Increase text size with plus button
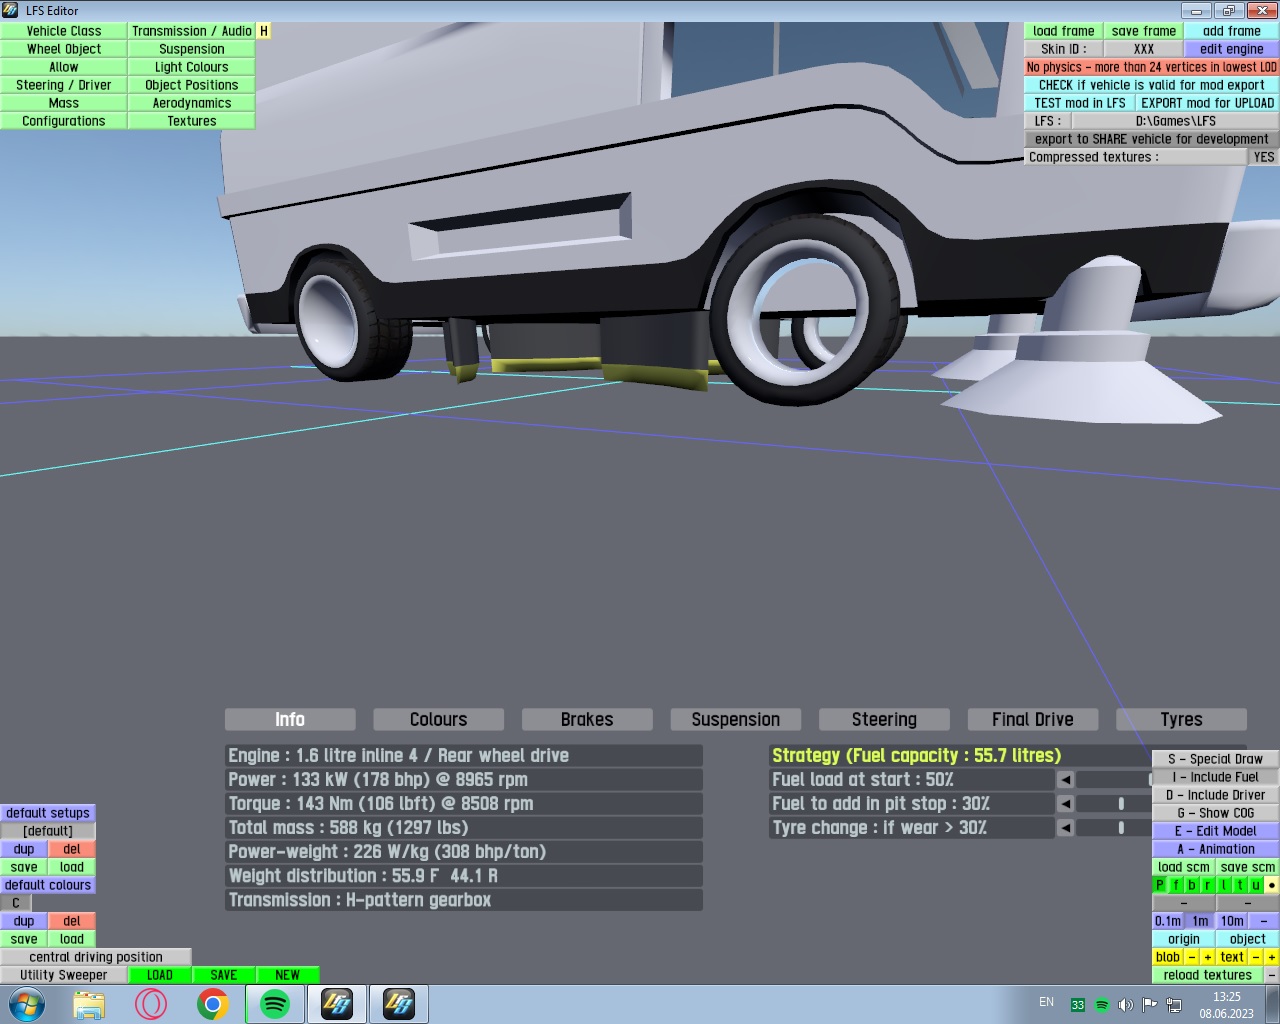Image resolution: width=1280 pixels, height=1024 pixels. coord(1272,957)
